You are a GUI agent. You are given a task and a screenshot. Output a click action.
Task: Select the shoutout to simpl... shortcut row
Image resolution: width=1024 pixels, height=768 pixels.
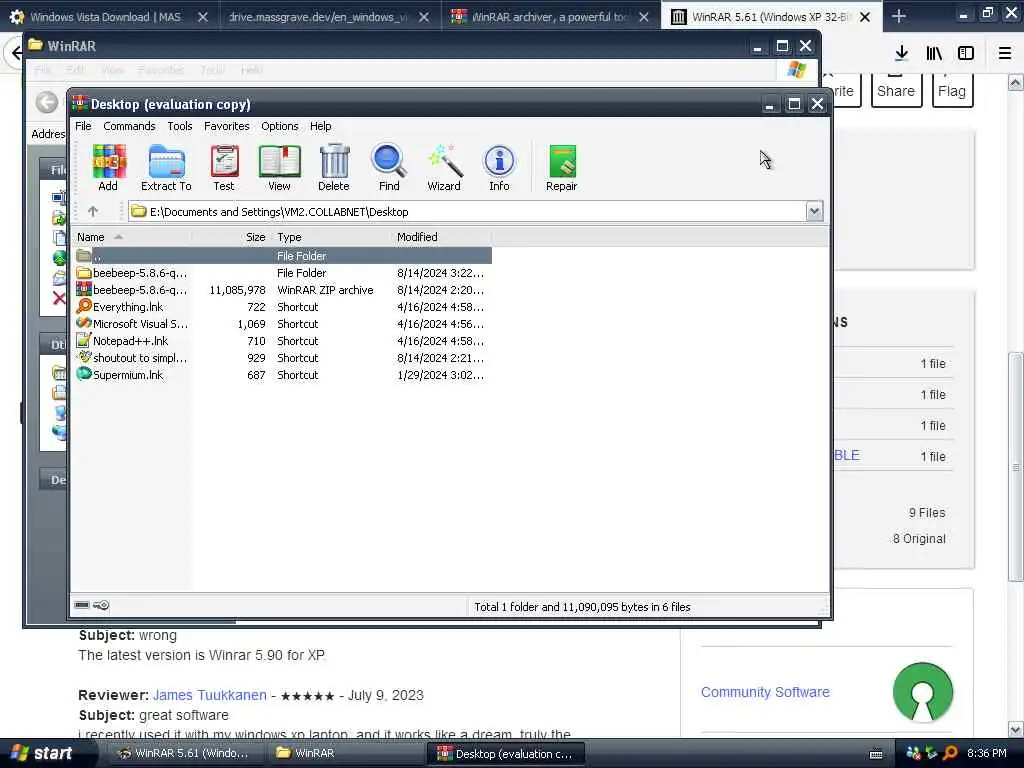tap(283, 357)
